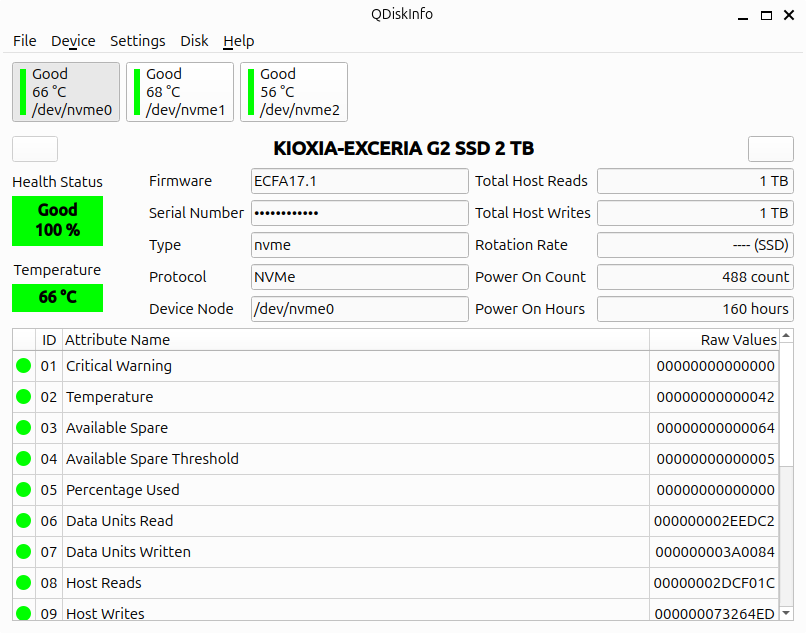Click the green status dot for Critical Warning

[24, 366]
